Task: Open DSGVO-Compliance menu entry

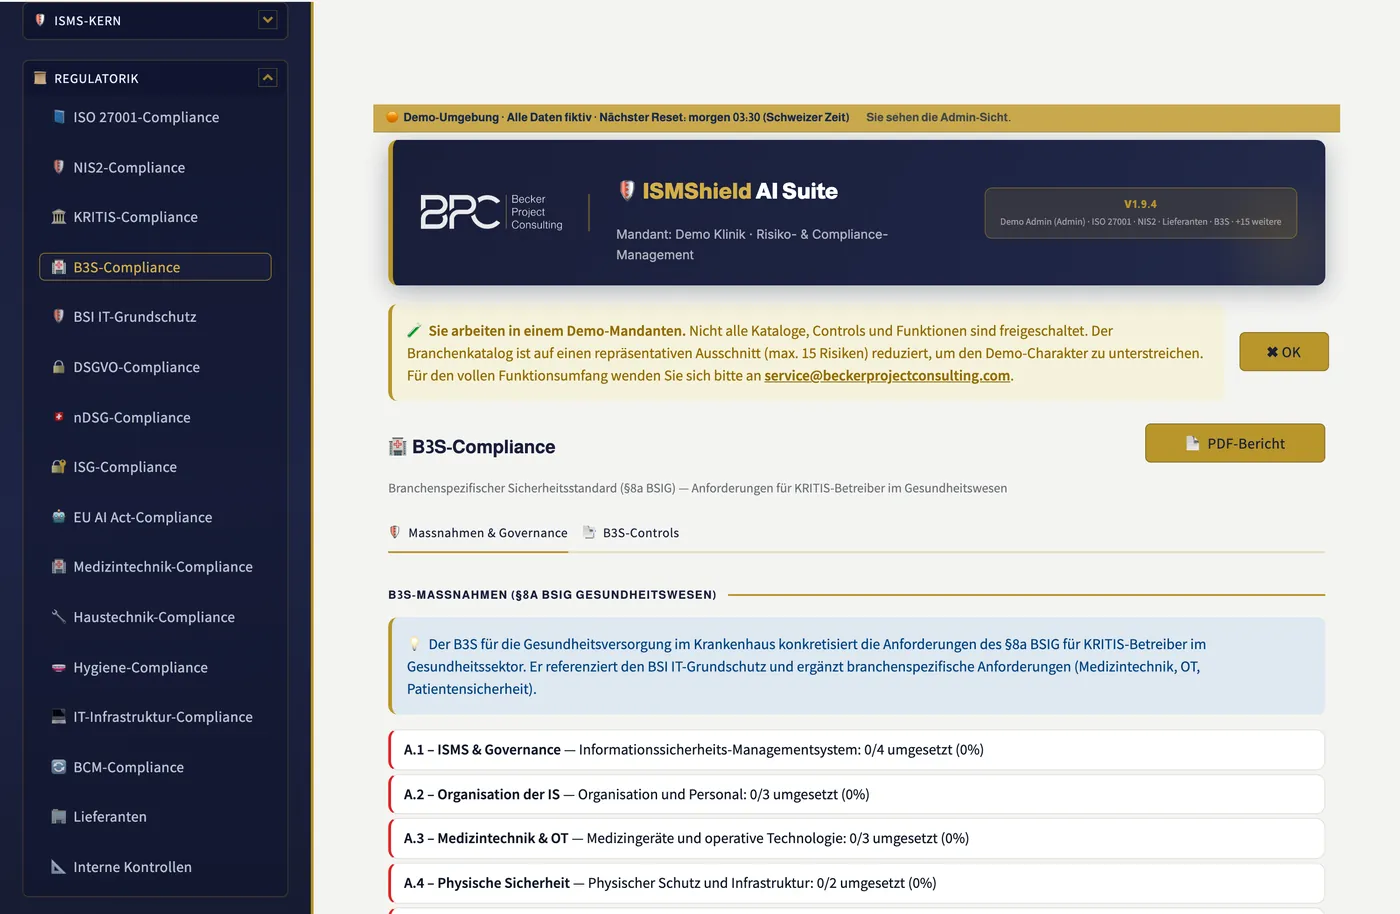Action: (155, 367)
